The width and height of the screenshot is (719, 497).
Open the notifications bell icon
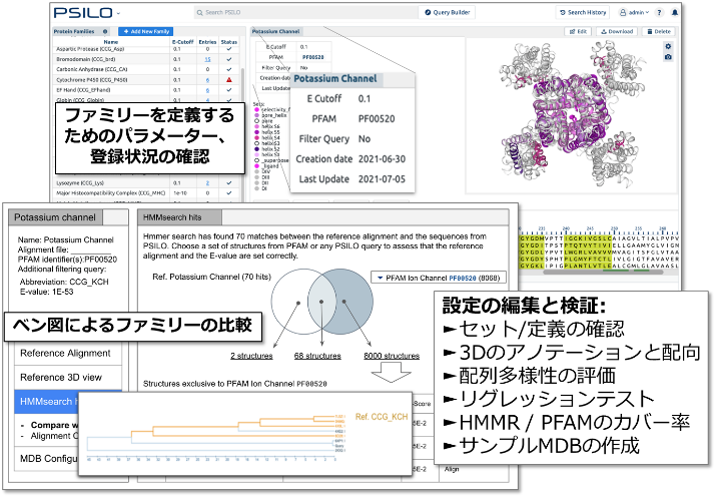[x=674, y=13]
